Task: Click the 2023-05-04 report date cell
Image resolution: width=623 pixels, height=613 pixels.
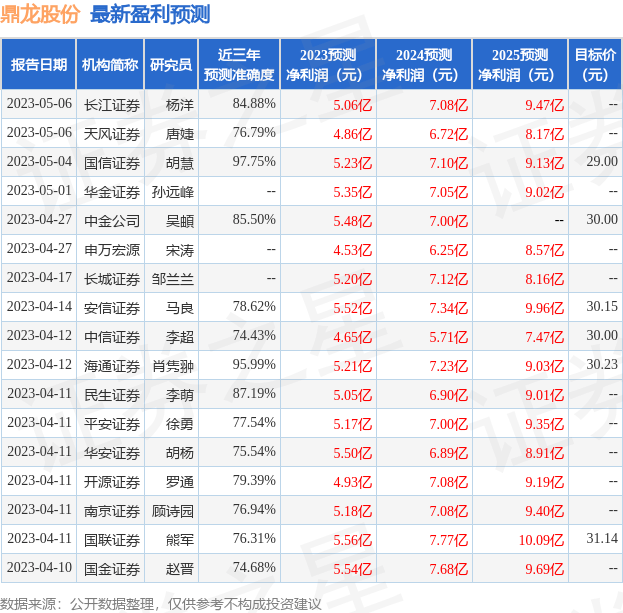Action: click(39, 161)
